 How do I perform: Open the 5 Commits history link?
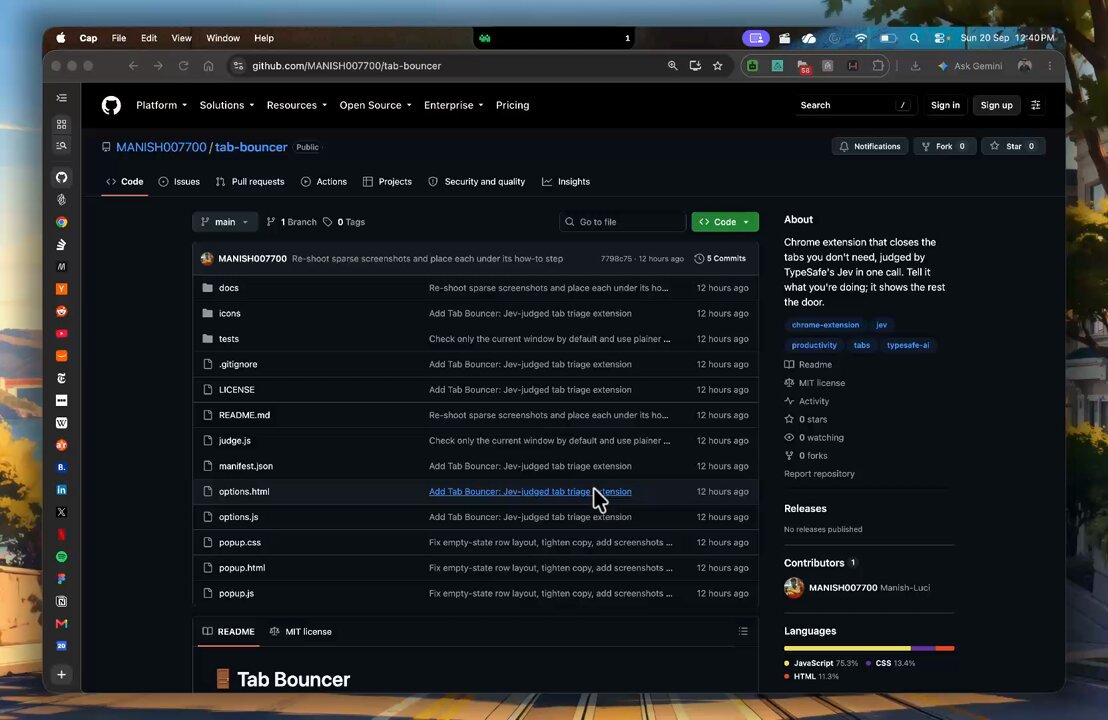[720, 259]
